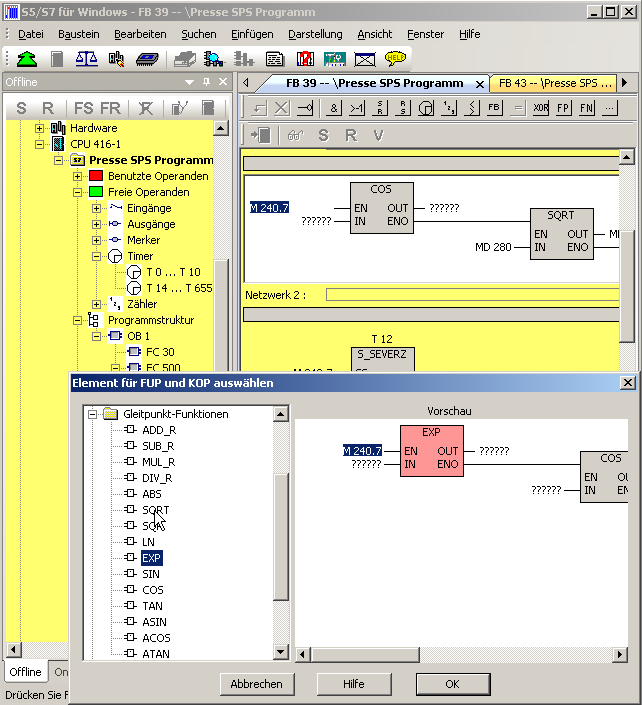The height and width of the screenshot is (705, 642).
Task: Collapse the Freie Operanden node
Action: [77, 192]
